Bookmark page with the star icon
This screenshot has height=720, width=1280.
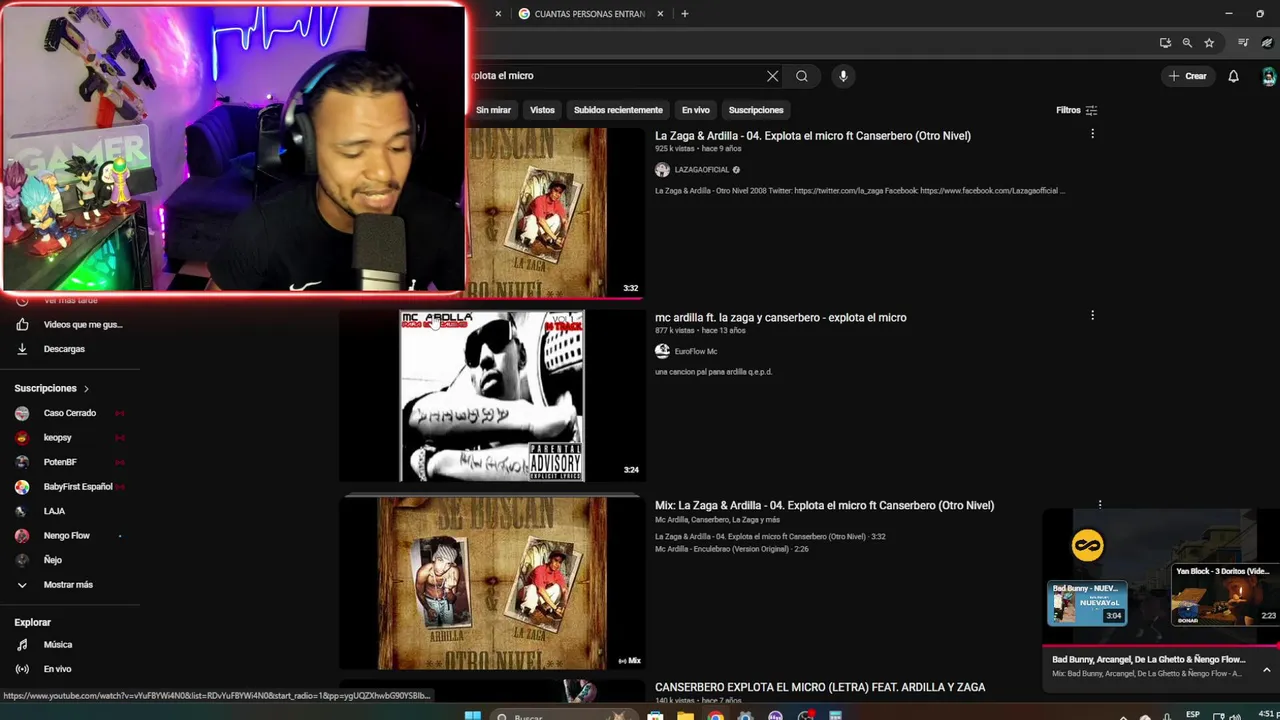click(x=1209, y=43)
